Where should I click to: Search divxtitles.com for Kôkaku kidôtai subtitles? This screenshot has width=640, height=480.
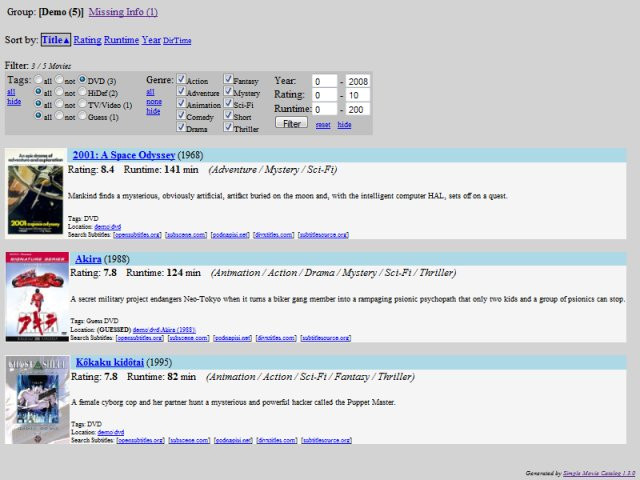click(277, 440)
